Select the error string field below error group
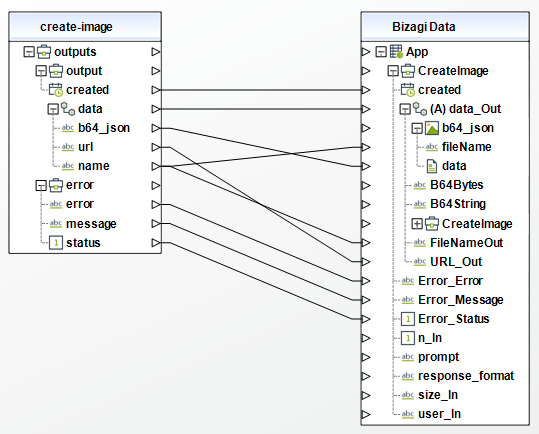The height and width of the screenshot is (434, 539). (80, 204)
